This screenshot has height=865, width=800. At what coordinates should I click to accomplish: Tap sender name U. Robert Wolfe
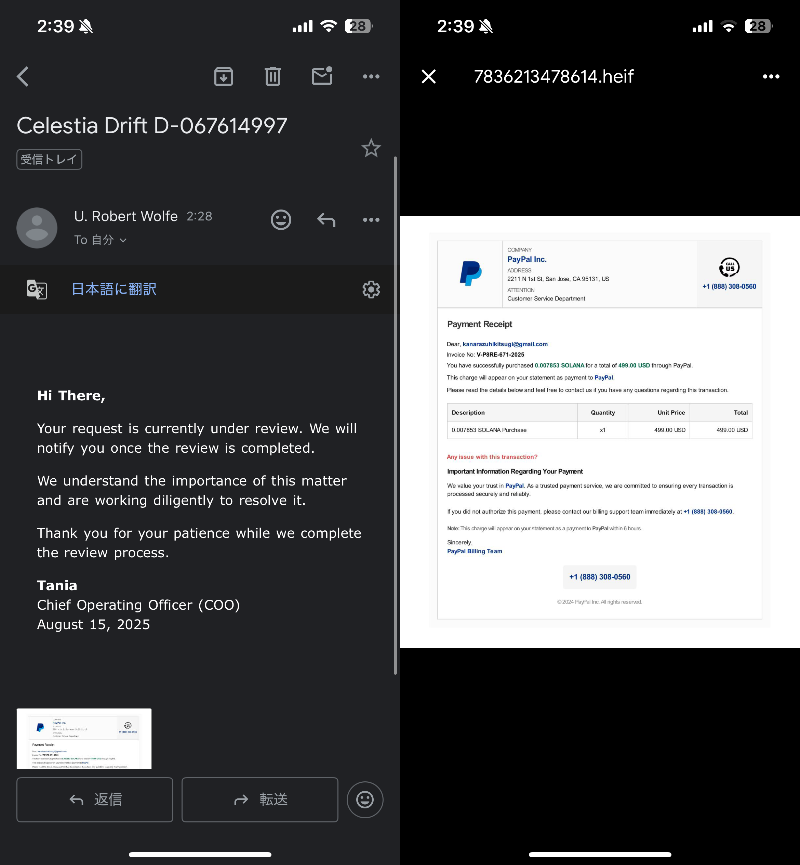click(126, 216)
